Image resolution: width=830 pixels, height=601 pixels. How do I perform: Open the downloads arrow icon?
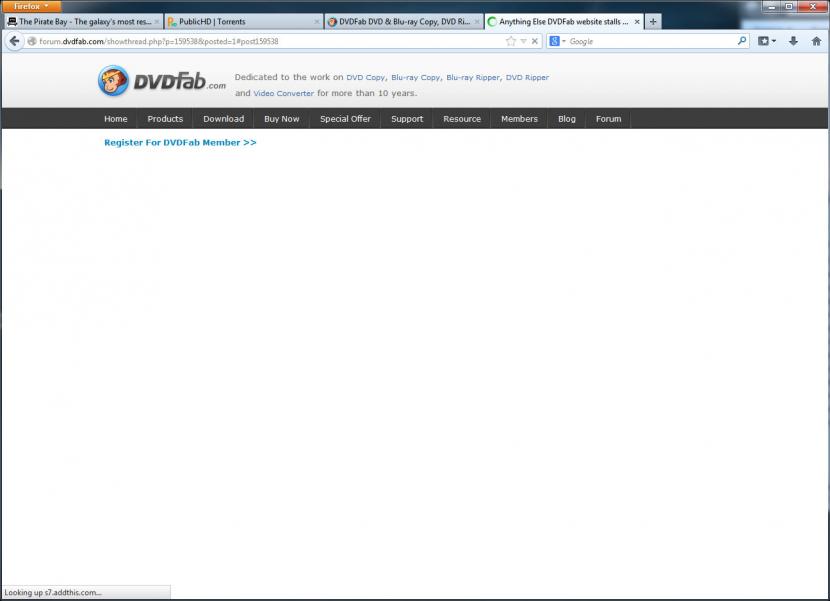793,41
